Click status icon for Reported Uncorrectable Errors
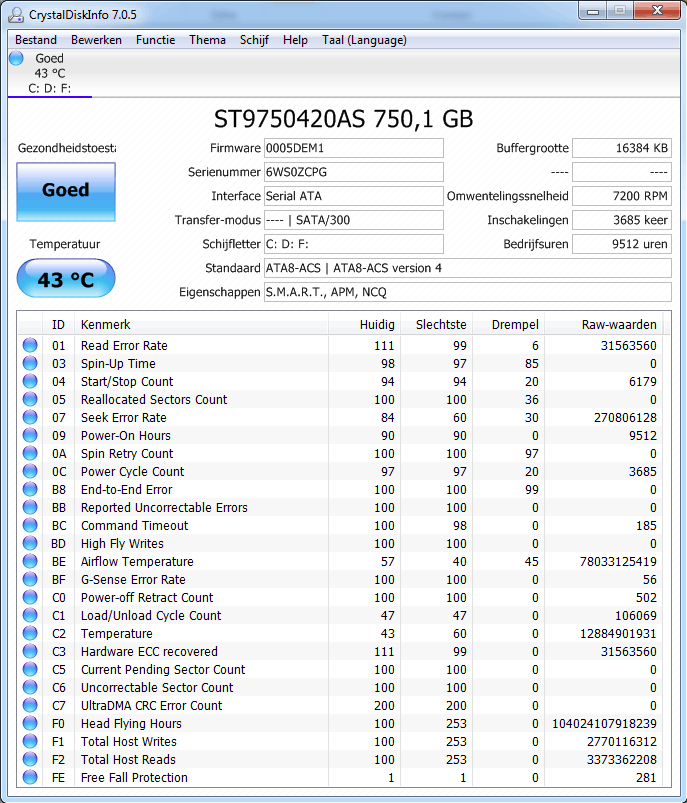687x803 pixels. coord(30,507)
